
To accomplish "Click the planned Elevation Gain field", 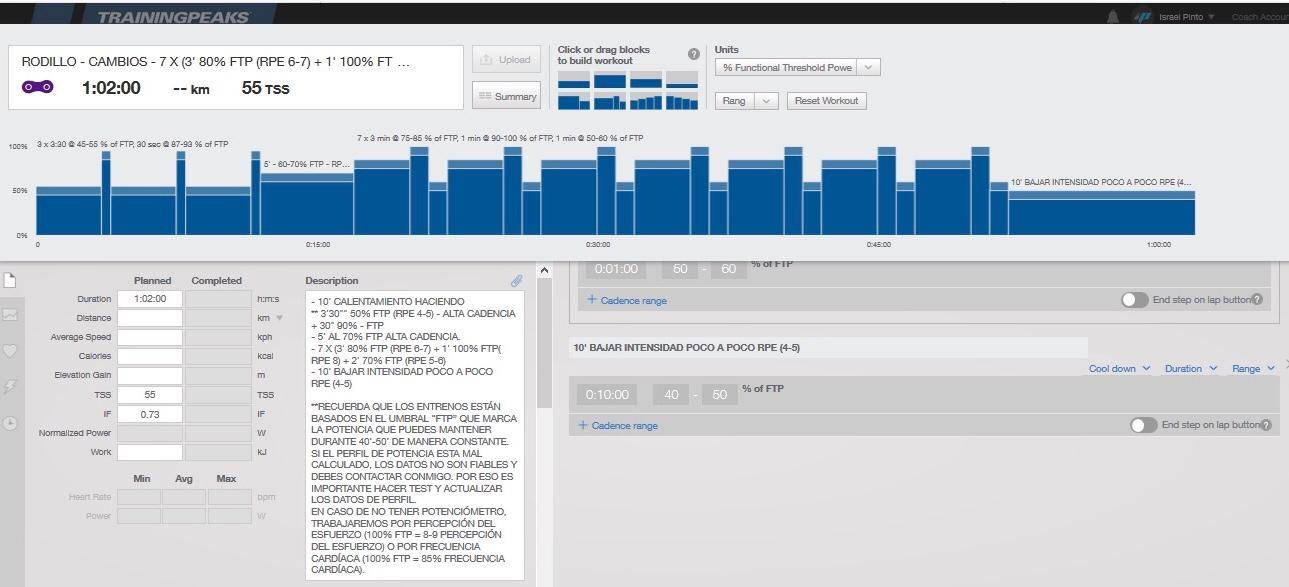I will click(150, 375).
